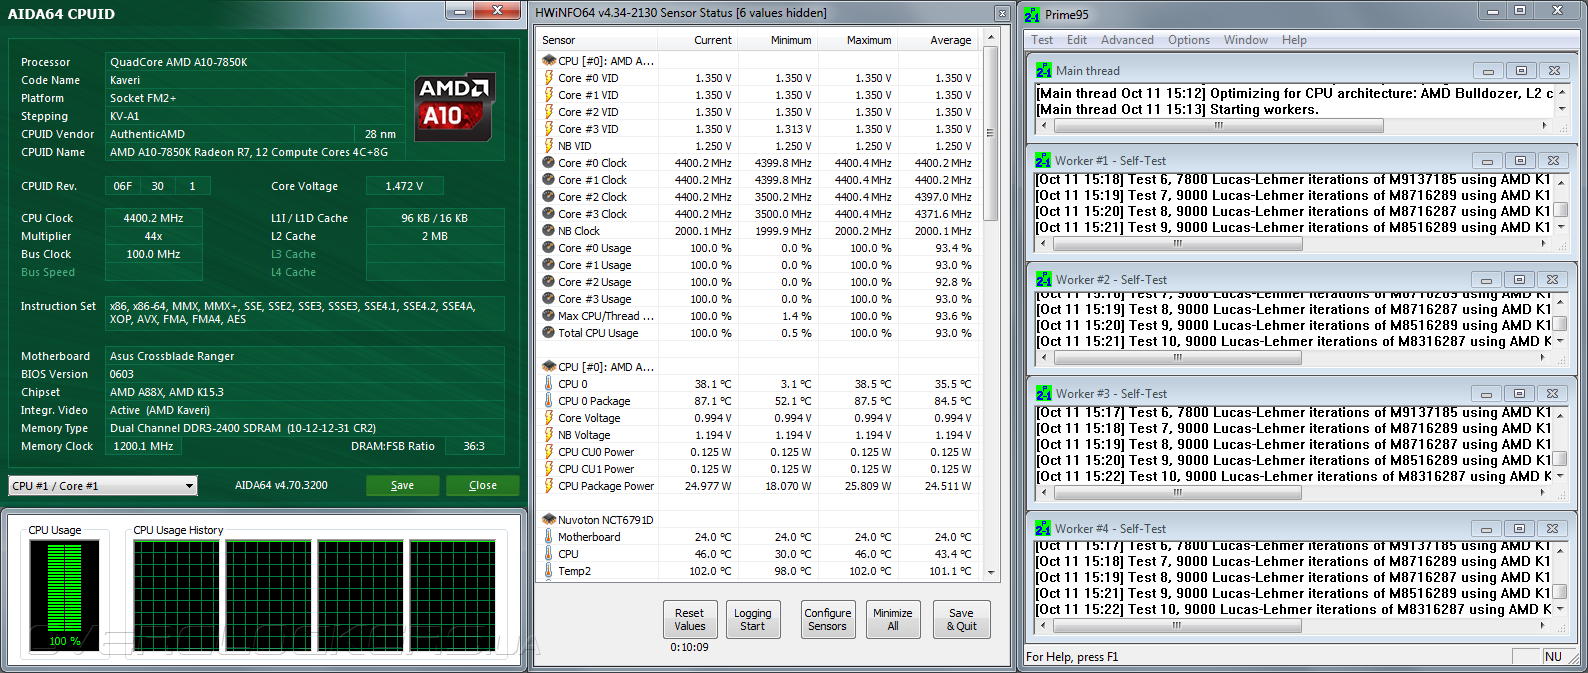
Task: Open the CPU #1 / Core #1 dropdown
Action: coord(103,486)
